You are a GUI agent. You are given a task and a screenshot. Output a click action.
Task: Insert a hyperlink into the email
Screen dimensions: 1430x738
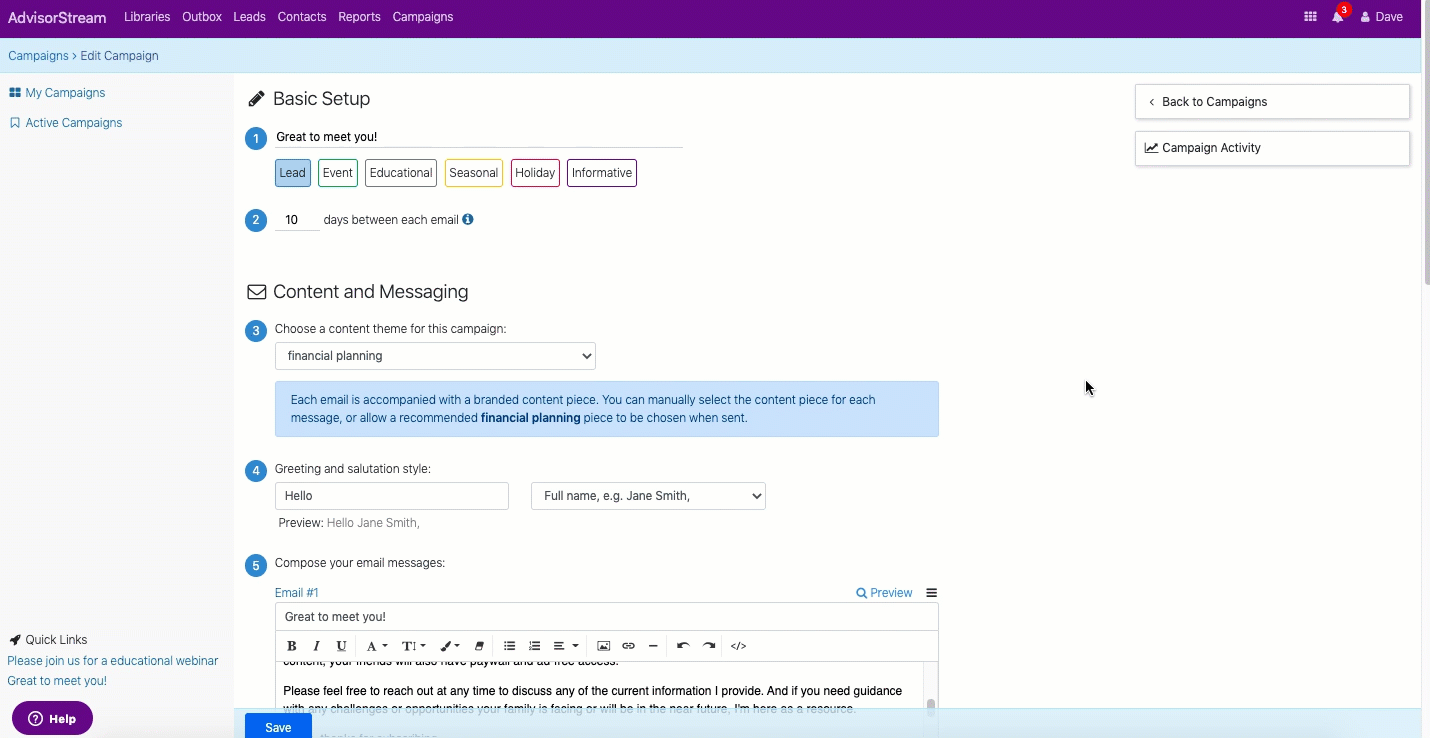[x=628, y=646]
